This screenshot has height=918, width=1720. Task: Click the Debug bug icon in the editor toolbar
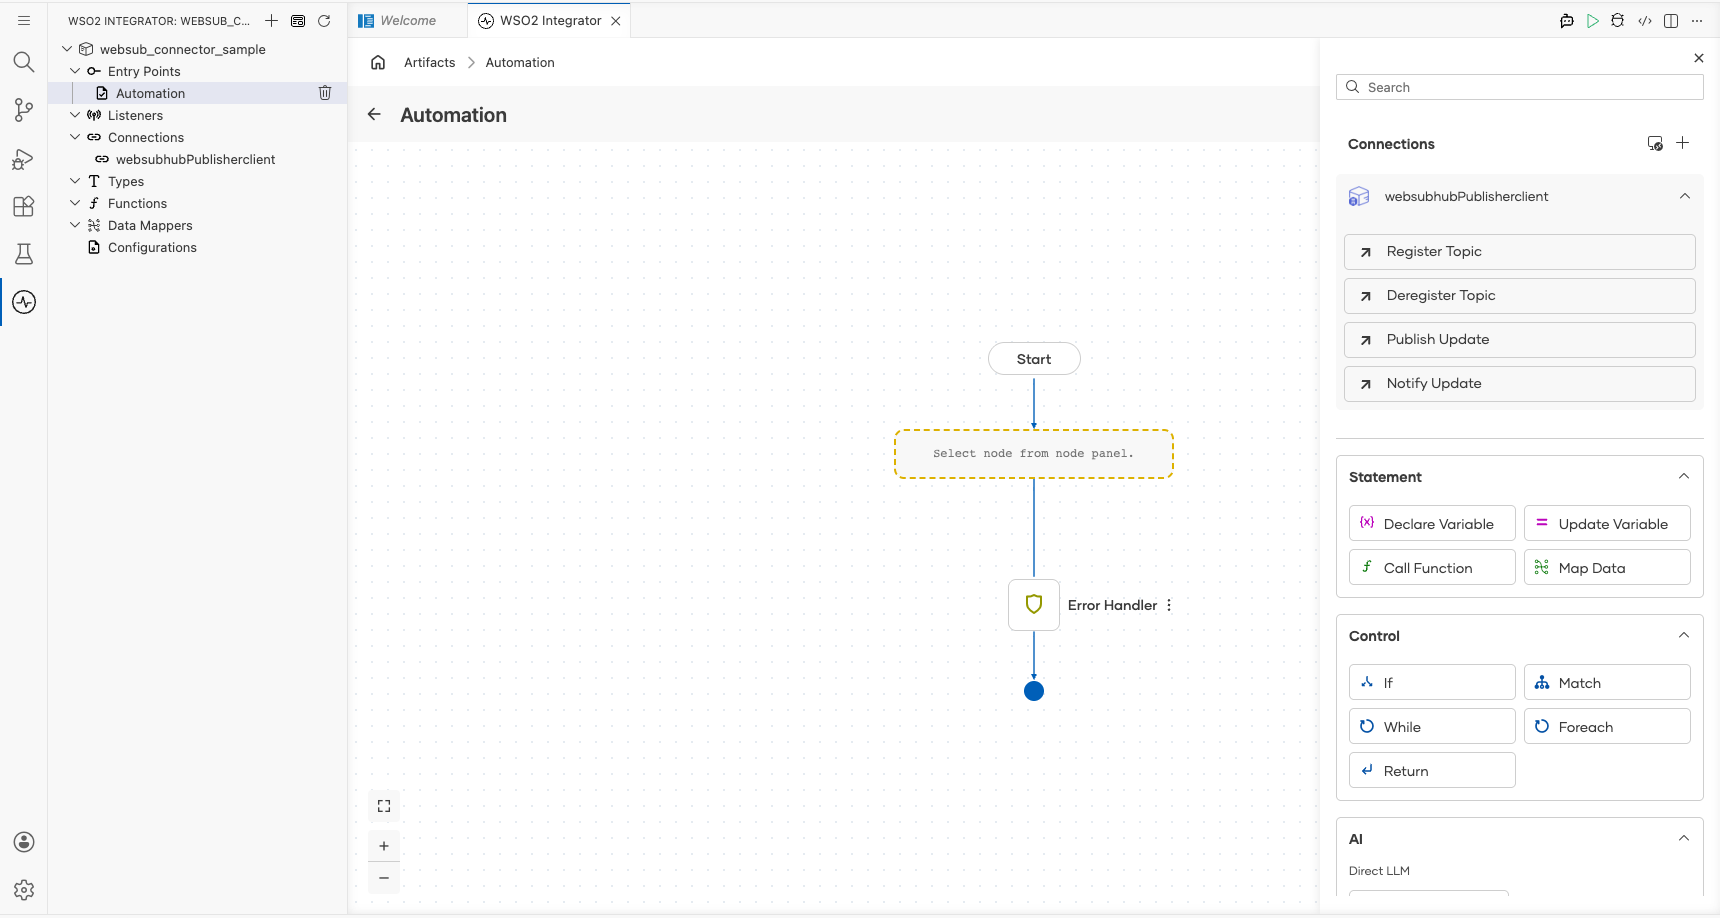[1618, 20]
